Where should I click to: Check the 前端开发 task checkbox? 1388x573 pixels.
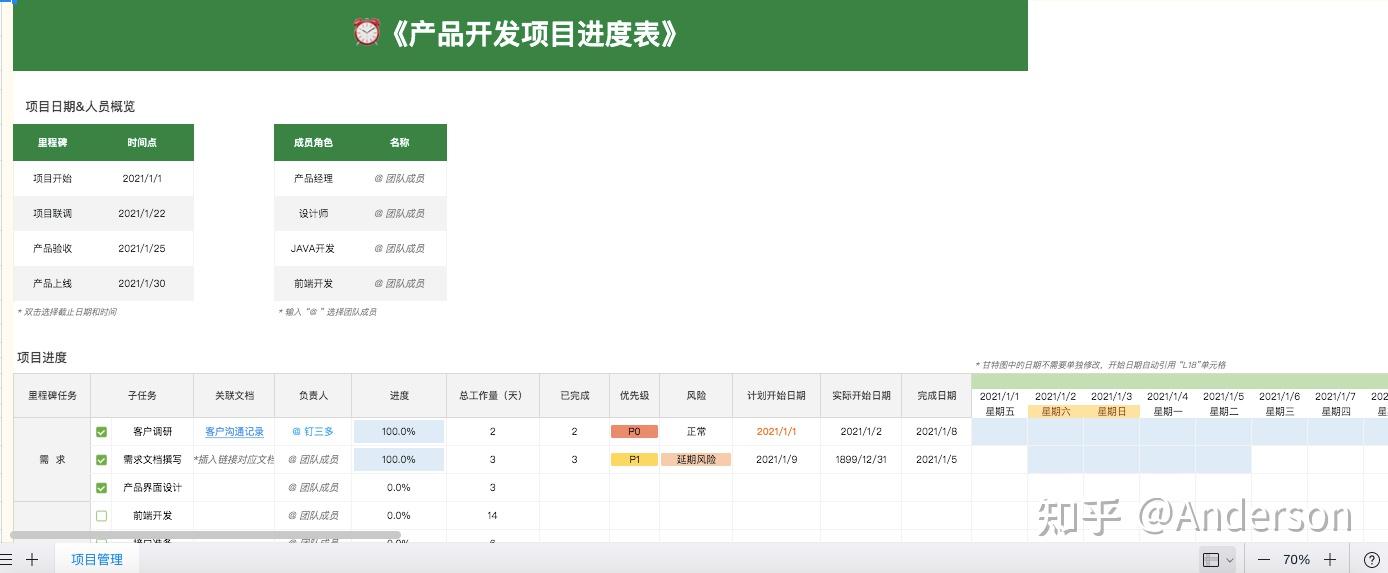101,516
